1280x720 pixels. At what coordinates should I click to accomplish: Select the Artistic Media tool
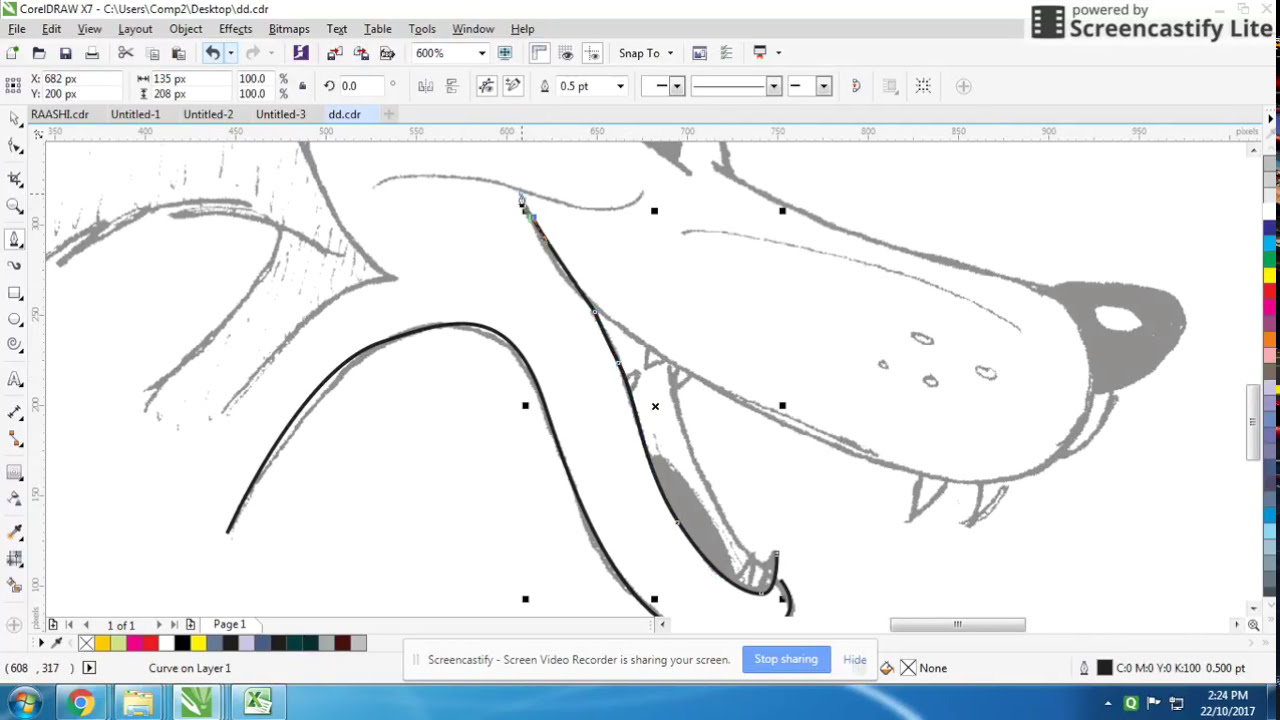point(15,266)
